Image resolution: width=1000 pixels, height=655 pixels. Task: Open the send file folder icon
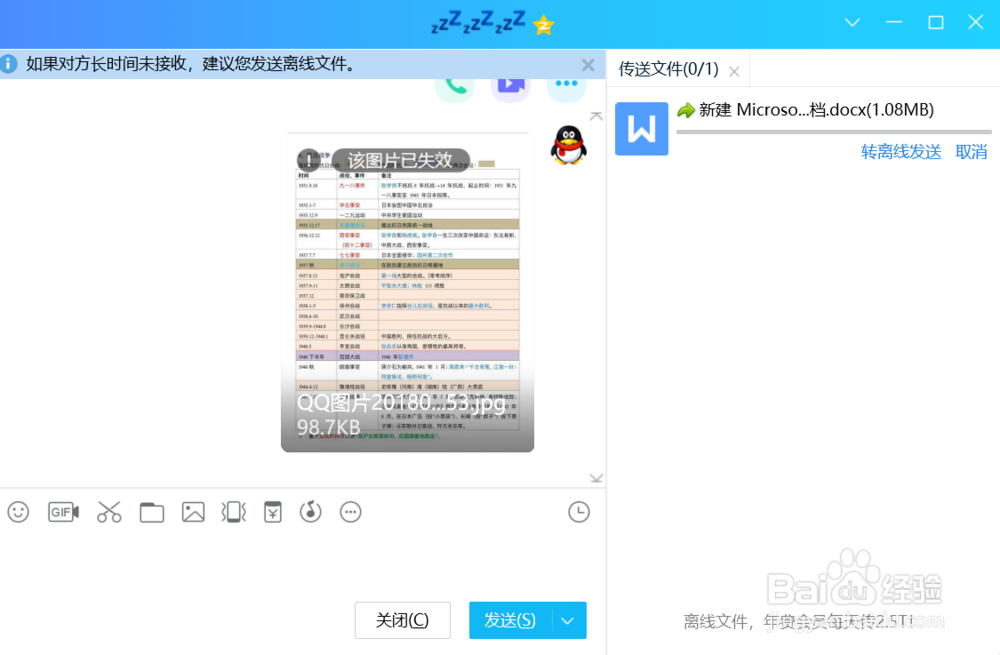152,512
